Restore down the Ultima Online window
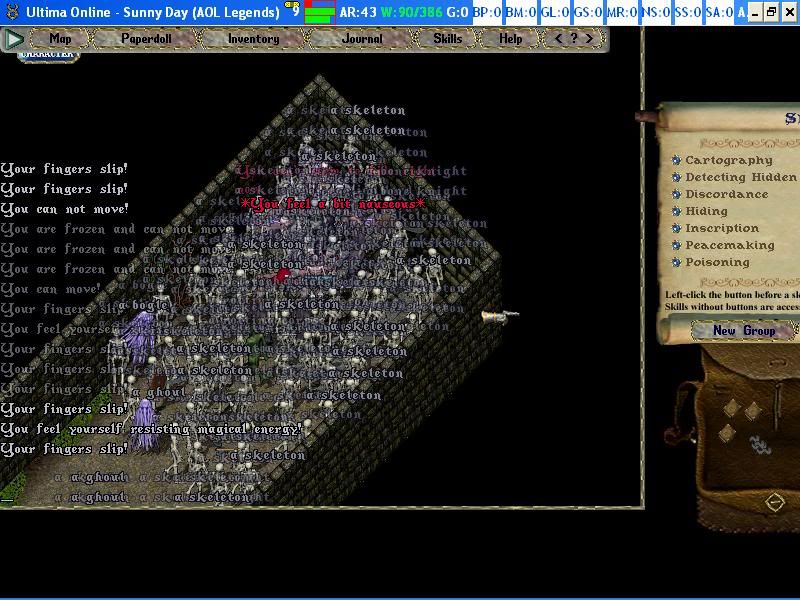The height and width of the screenshot is (600, 800). pos(771,12)
